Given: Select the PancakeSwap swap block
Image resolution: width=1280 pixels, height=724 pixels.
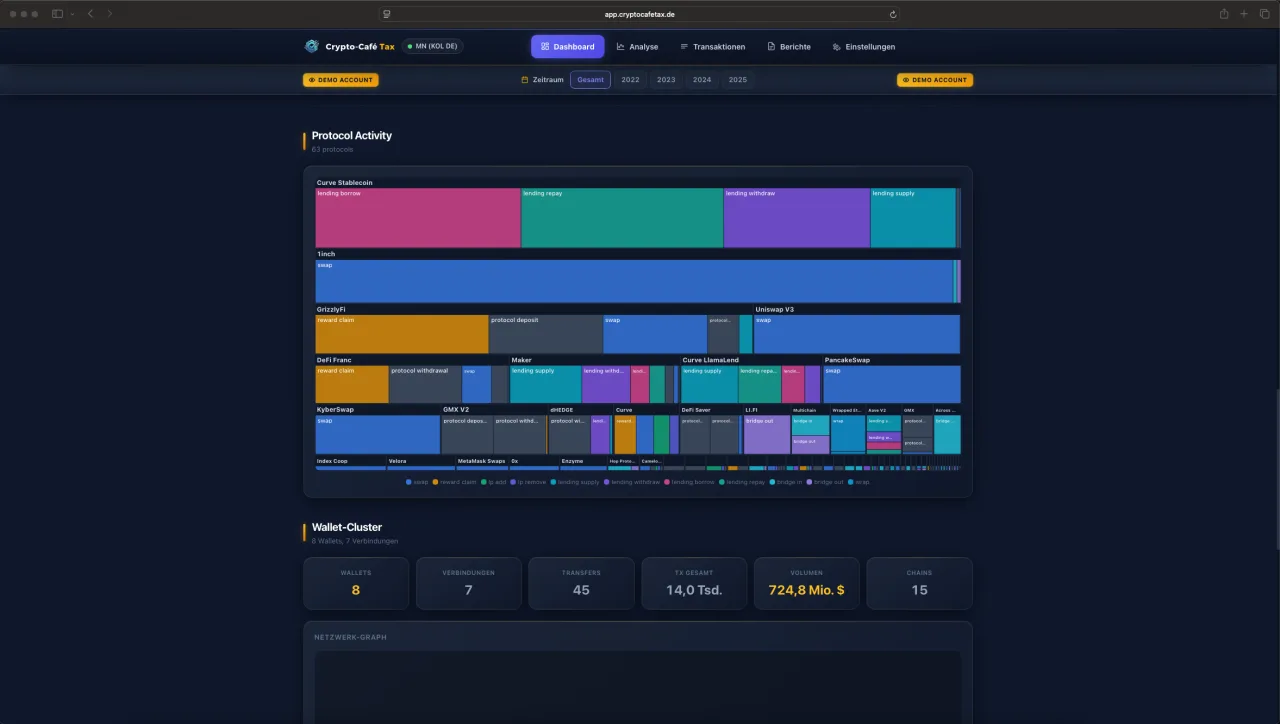Looking at the screenshot, I should click(x=892, y=384).
